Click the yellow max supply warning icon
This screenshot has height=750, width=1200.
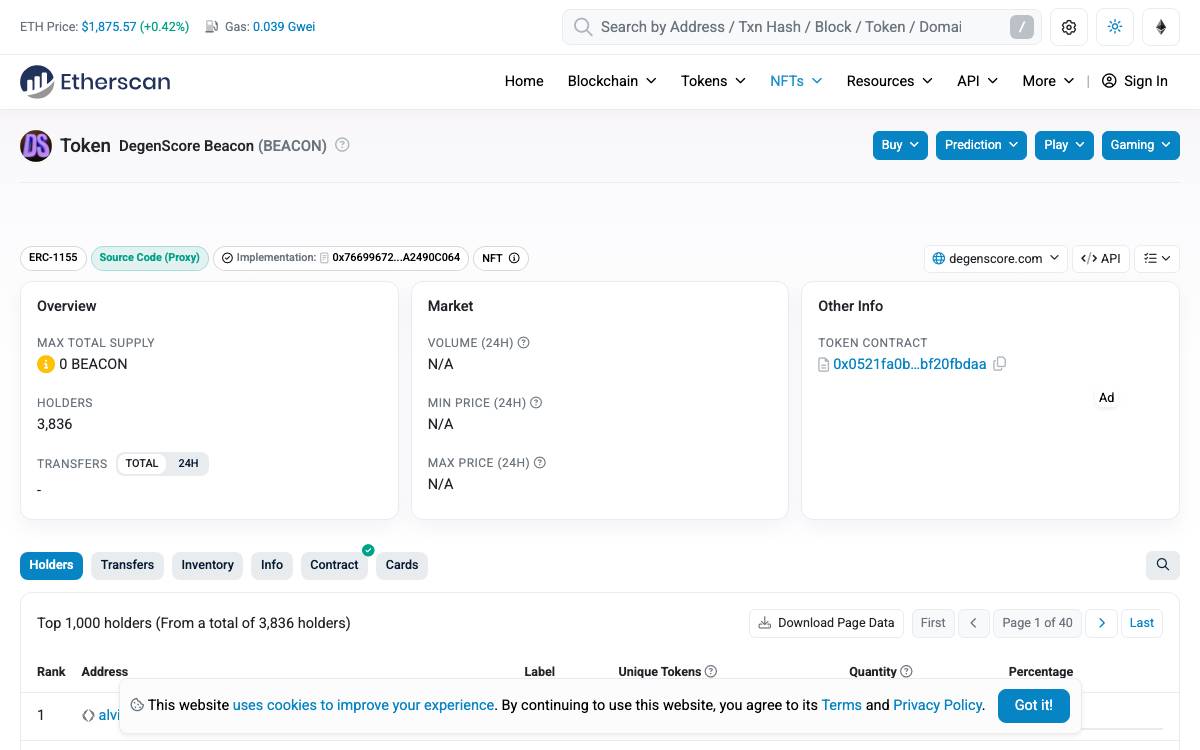[45, 364]
